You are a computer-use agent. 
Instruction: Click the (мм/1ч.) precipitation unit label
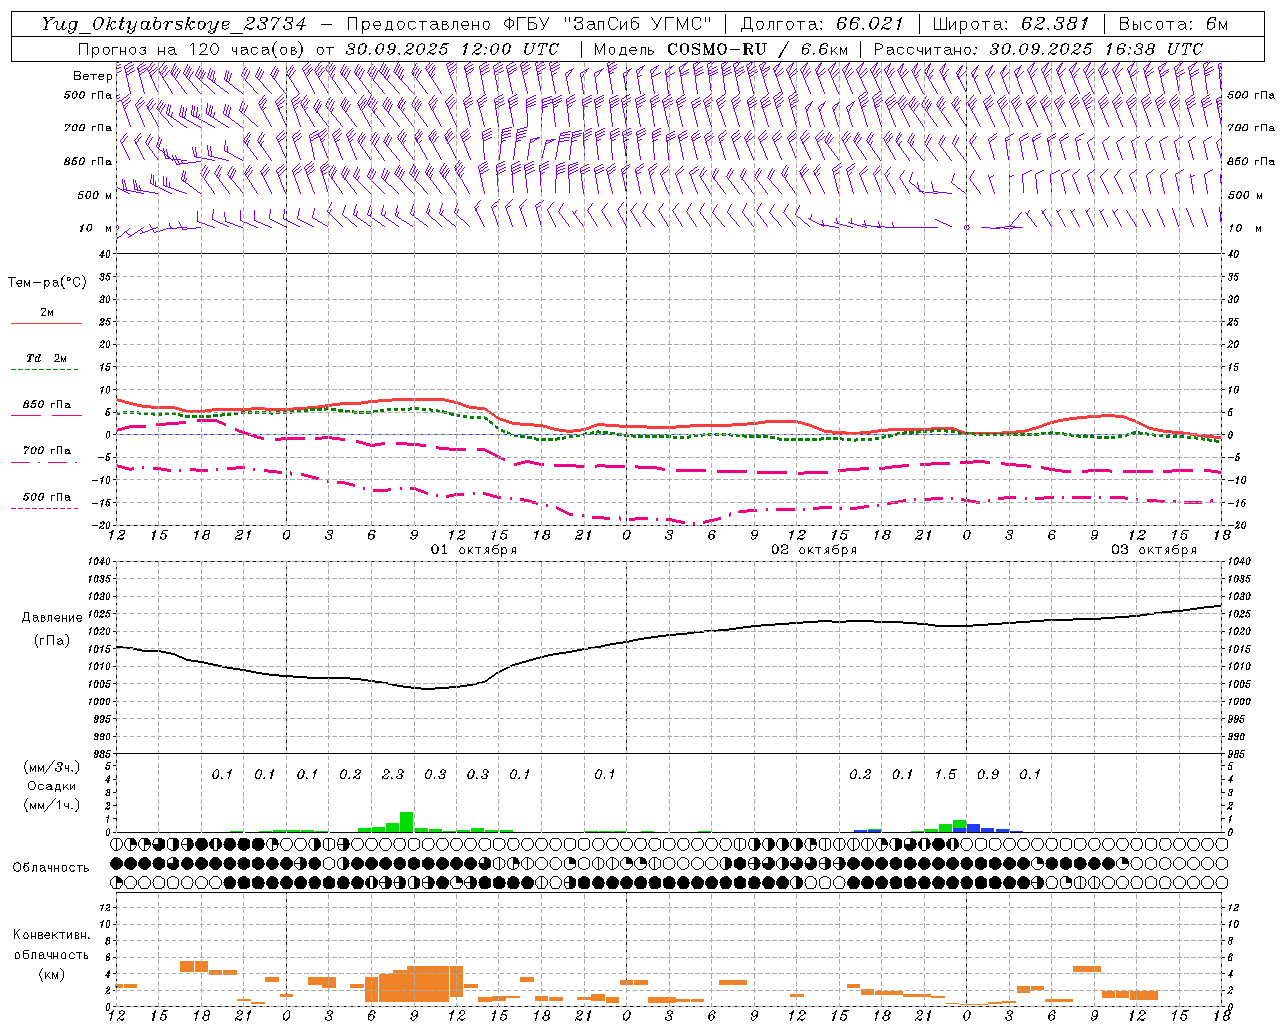click(x=51, y=804)
